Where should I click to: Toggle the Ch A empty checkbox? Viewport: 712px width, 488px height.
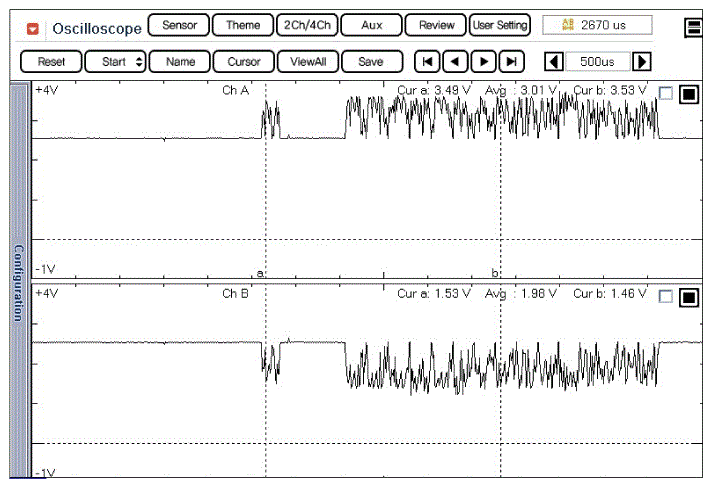click(666, 94)
